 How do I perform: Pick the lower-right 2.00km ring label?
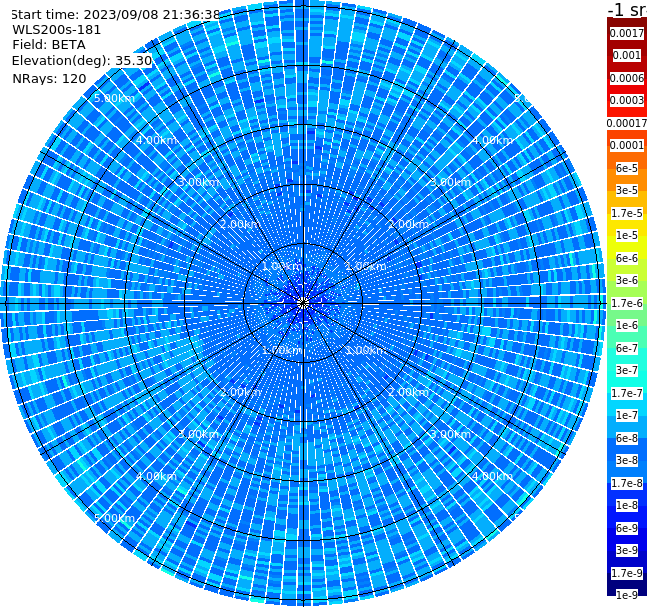pos(409,392)
